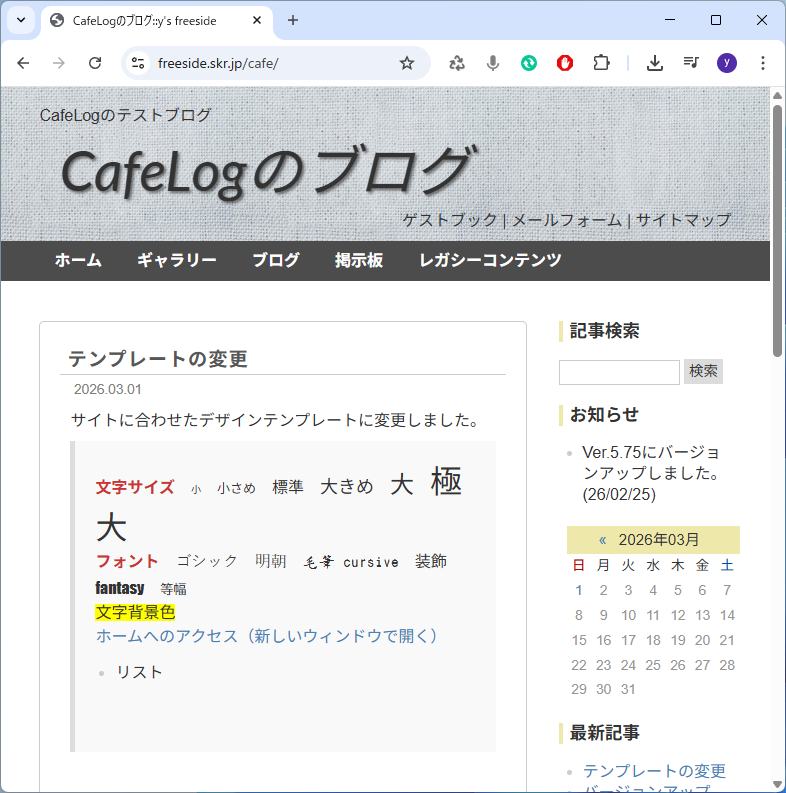Expand the tab search dropdown arrow
Screen dimensions: 786x793
click(x=20, y=20)
